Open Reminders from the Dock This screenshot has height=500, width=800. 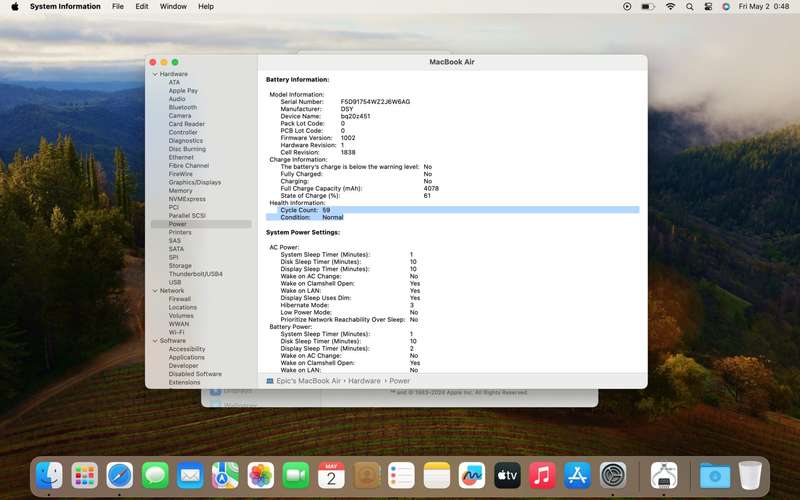tap(402, 476)
